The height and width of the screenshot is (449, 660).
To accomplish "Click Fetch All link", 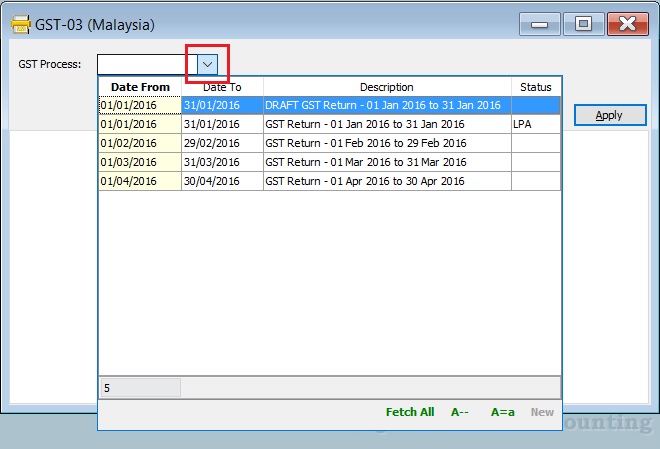I will pyautogui.click(x=409, y=412).
